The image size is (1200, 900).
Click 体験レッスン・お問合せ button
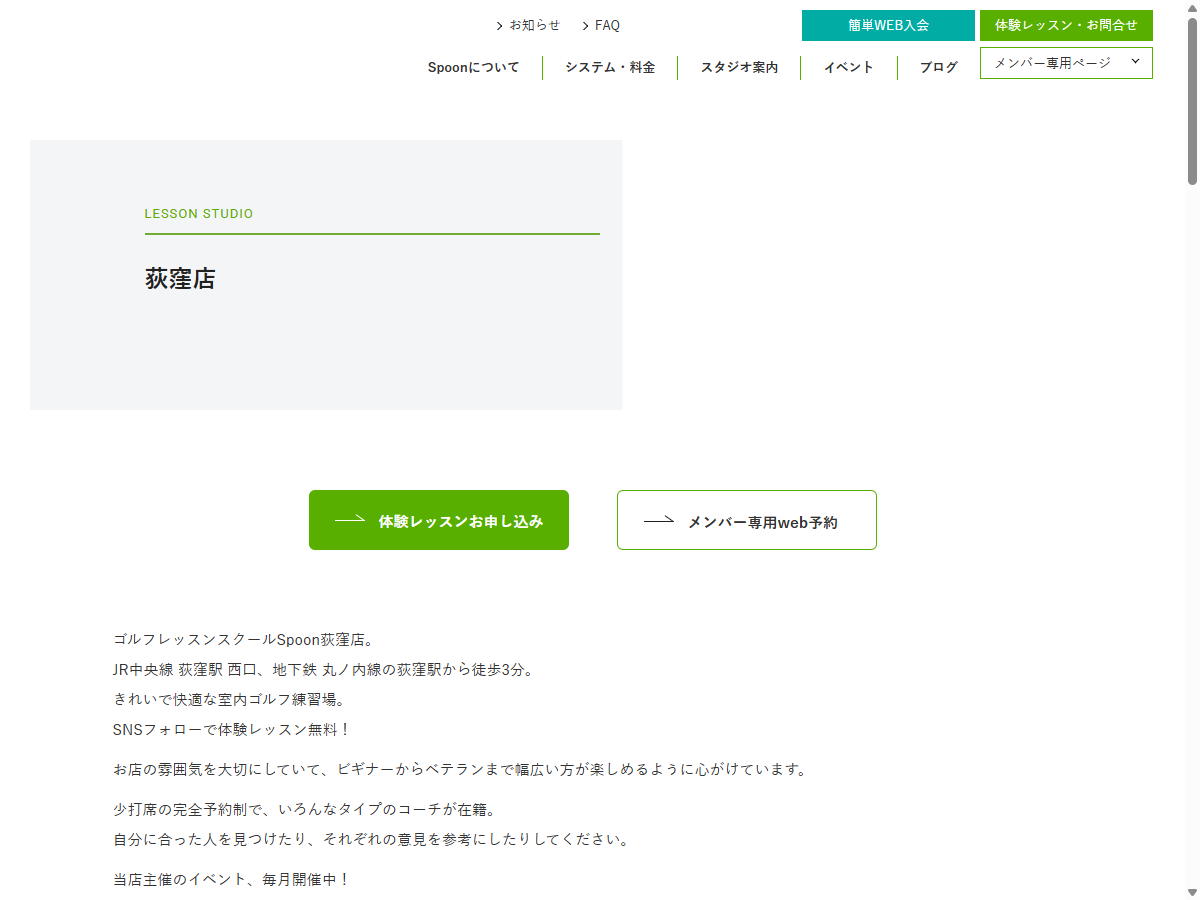point(1066,25)
